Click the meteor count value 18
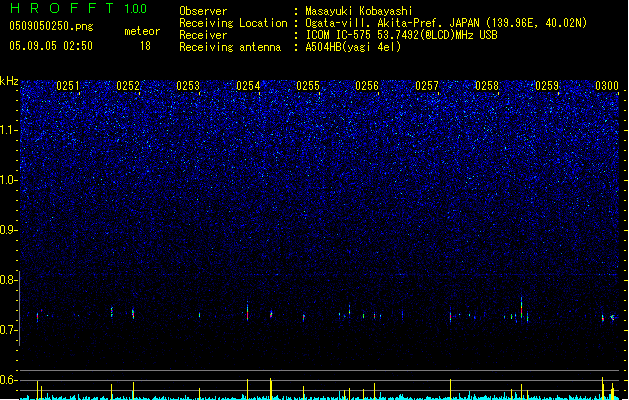The image size is (629, 400). (145, 46)
